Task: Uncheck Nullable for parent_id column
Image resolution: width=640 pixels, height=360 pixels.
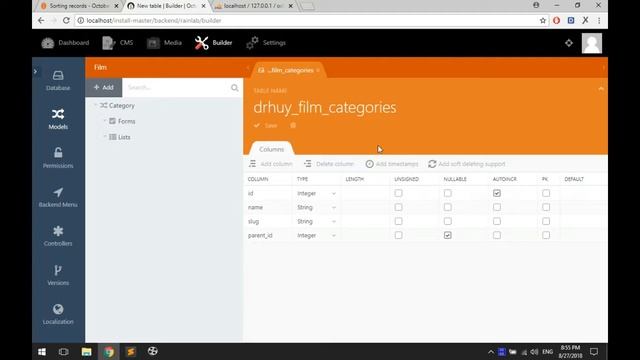Action: (x=448, y=235)
